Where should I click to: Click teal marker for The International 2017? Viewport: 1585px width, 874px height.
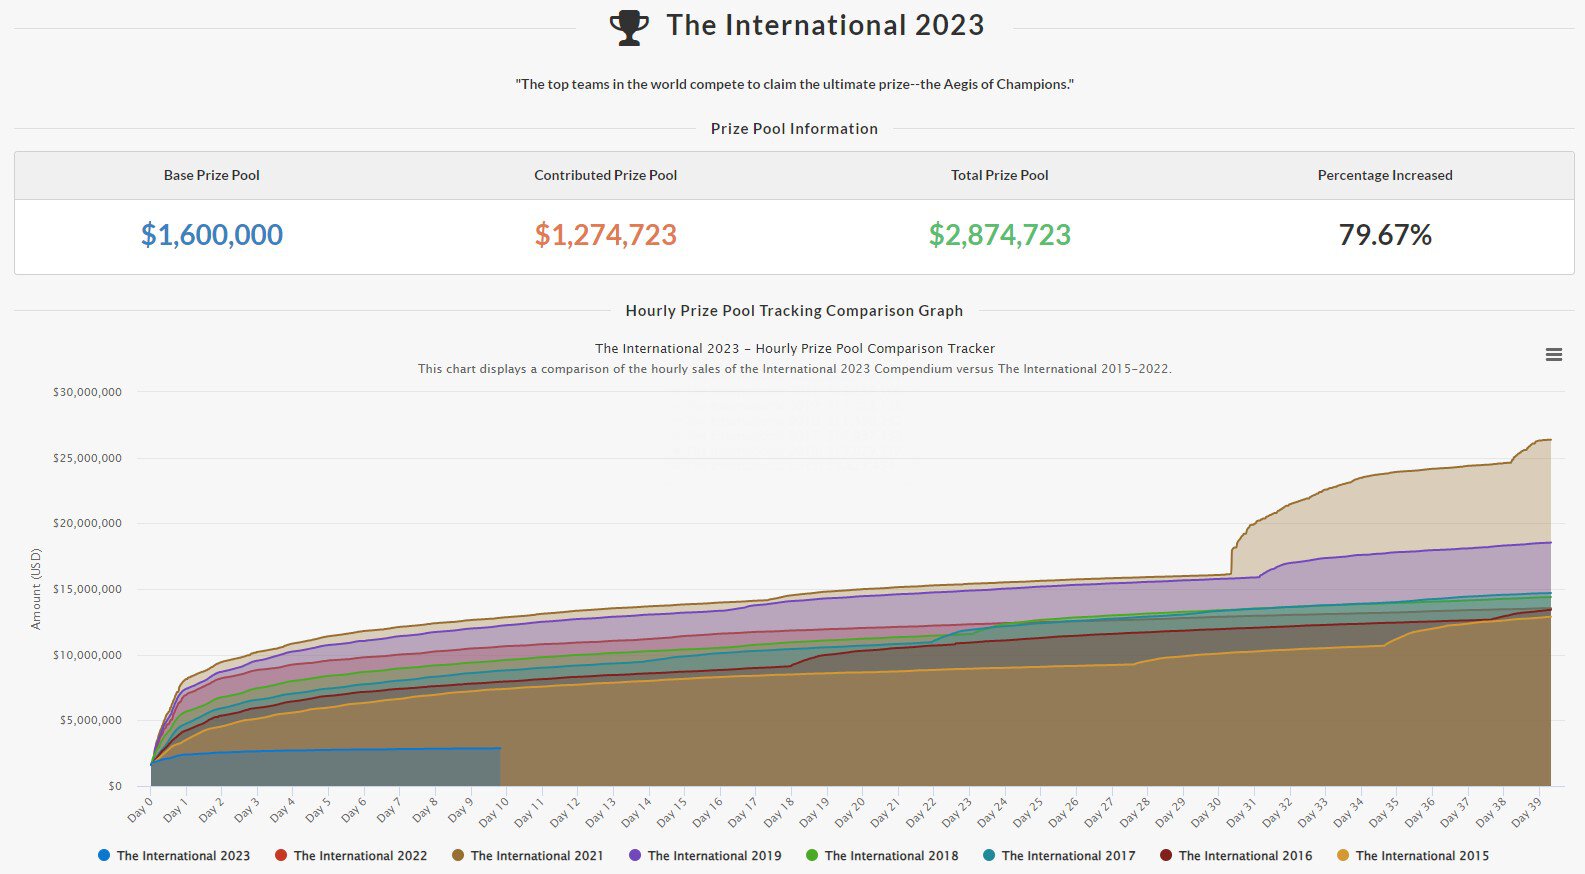(x=989, y=856)
